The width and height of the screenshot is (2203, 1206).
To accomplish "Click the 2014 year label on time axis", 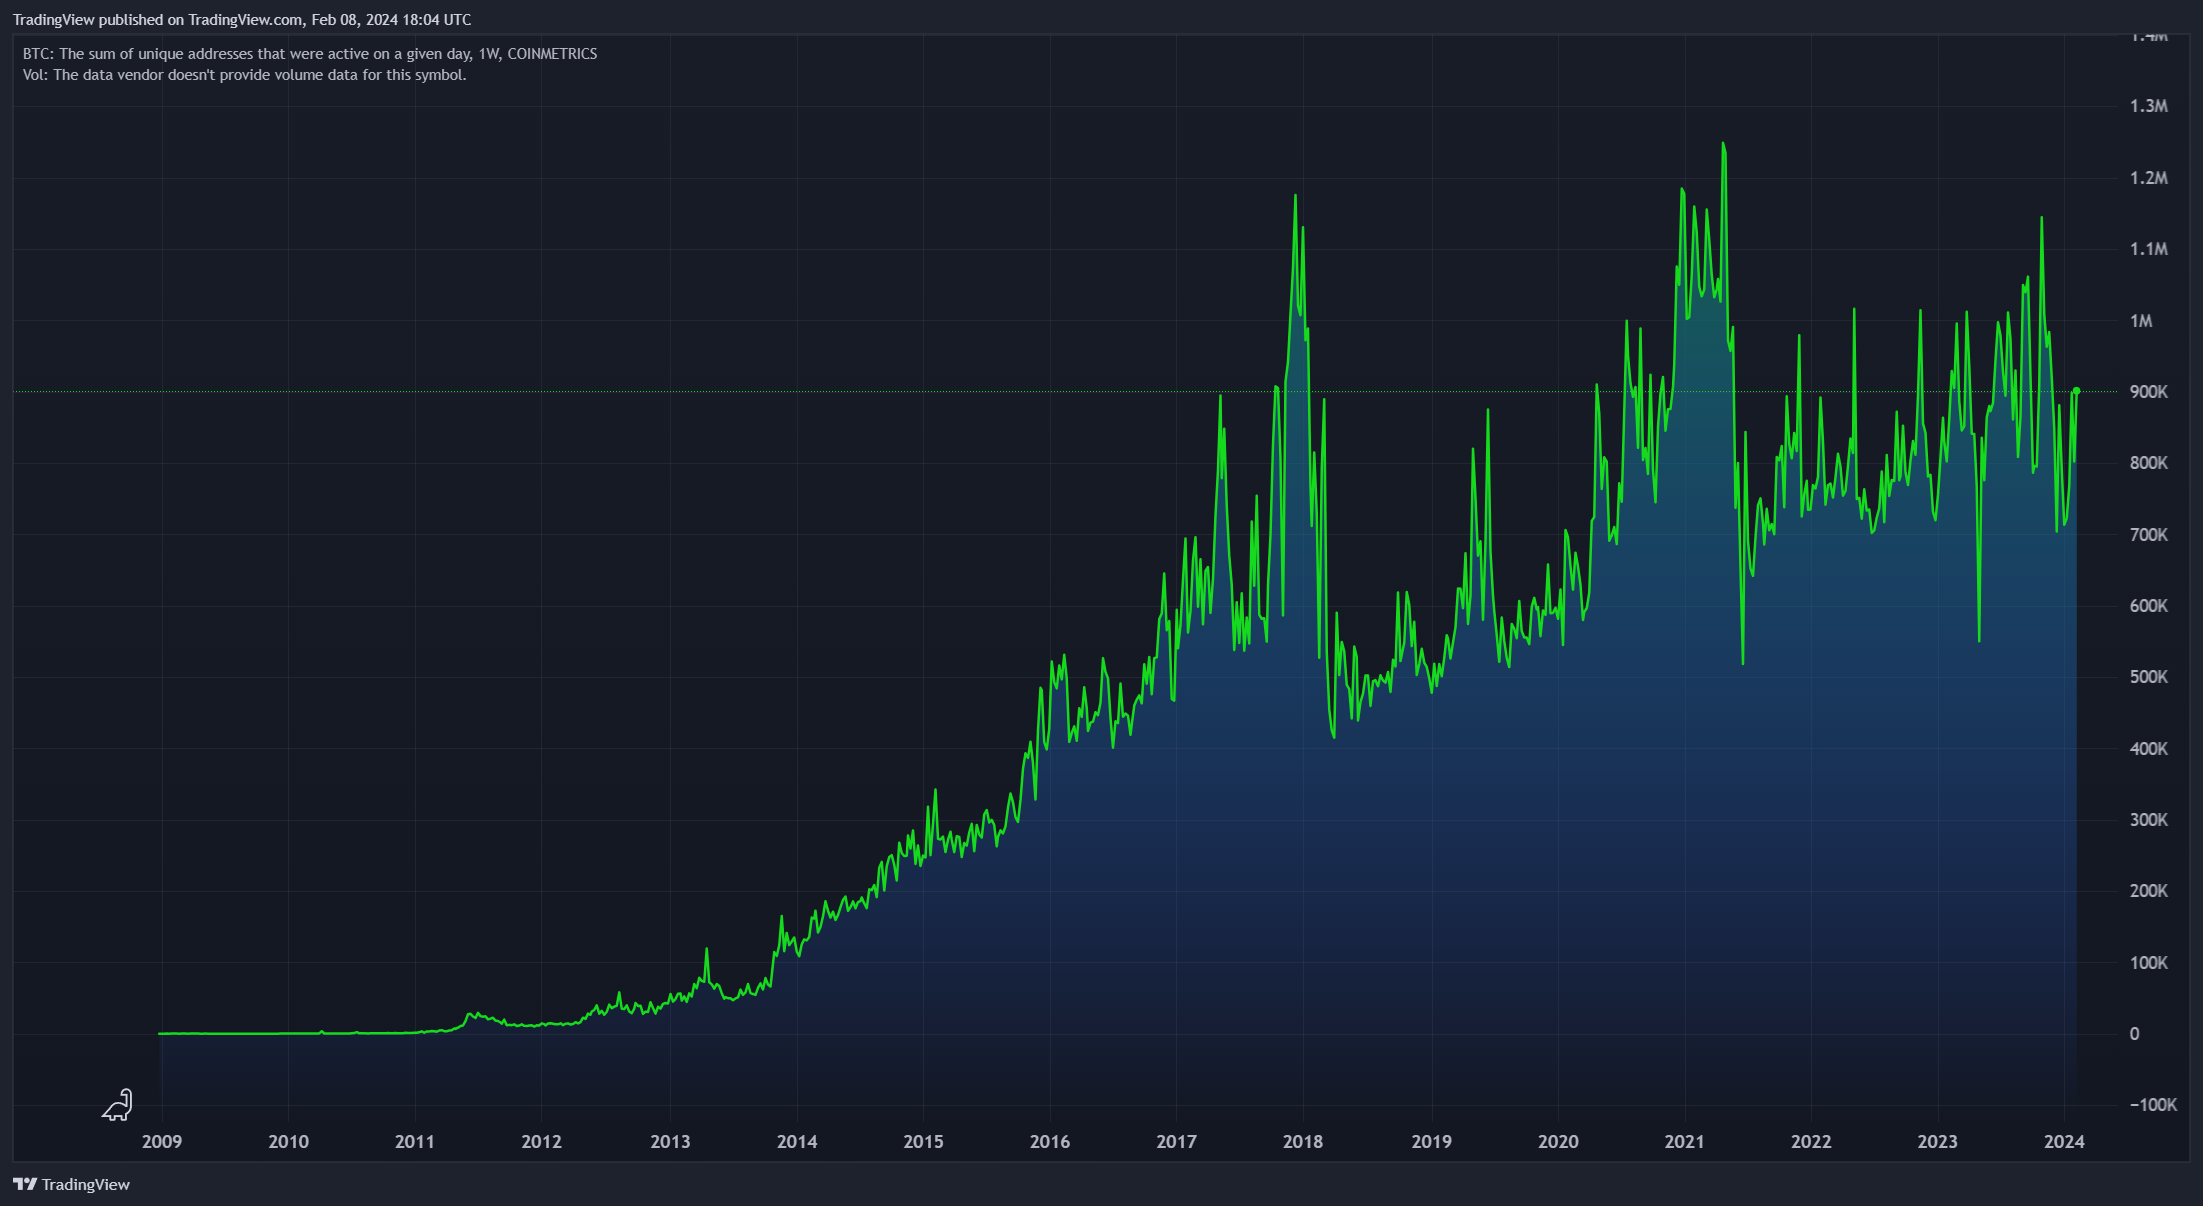I will [x=797, y=1141].
